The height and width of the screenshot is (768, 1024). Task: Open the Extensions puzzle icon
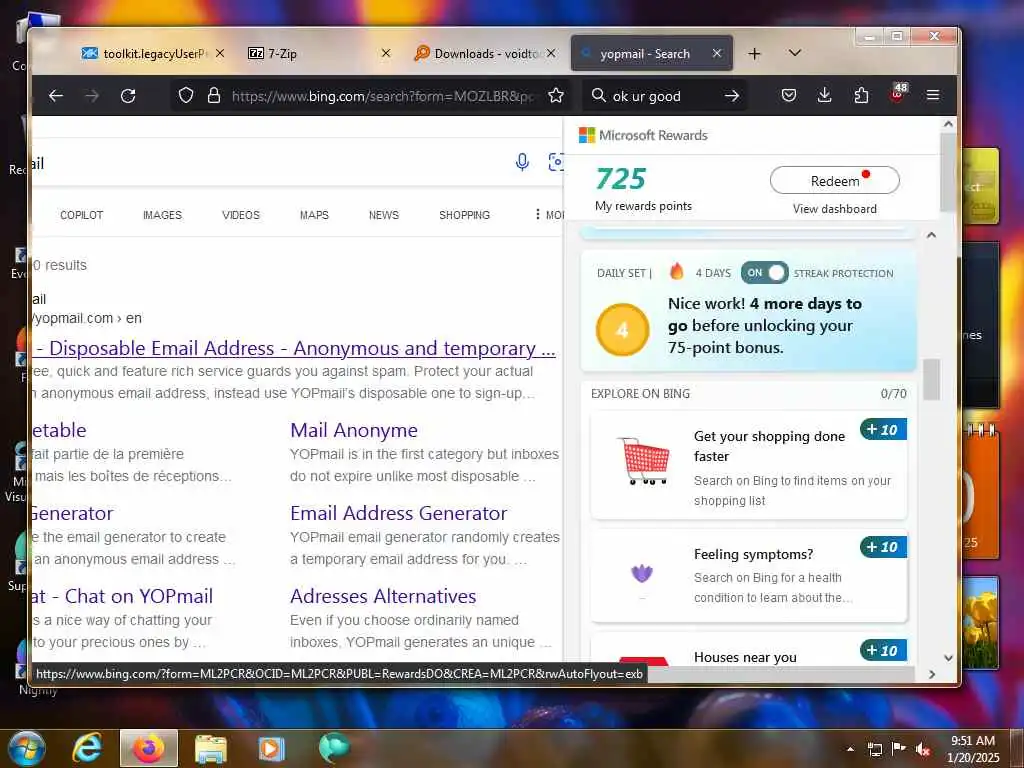861,96
